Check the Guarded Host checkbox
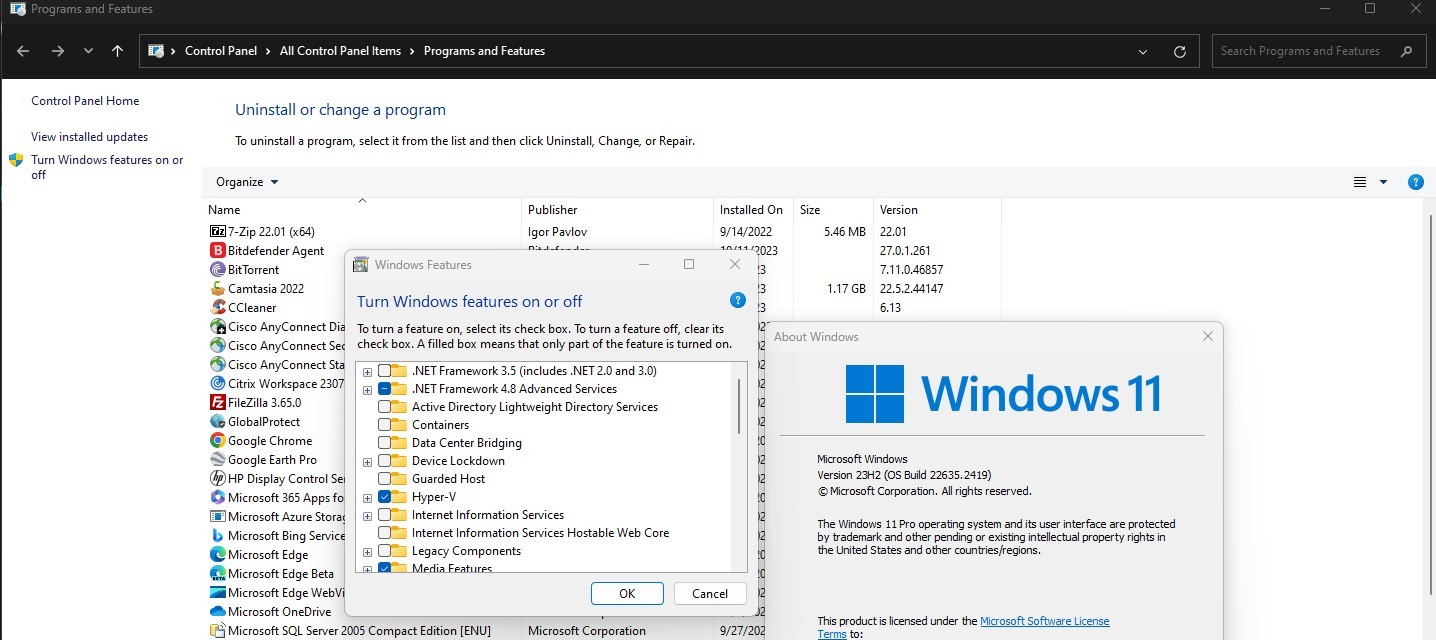 385,479
